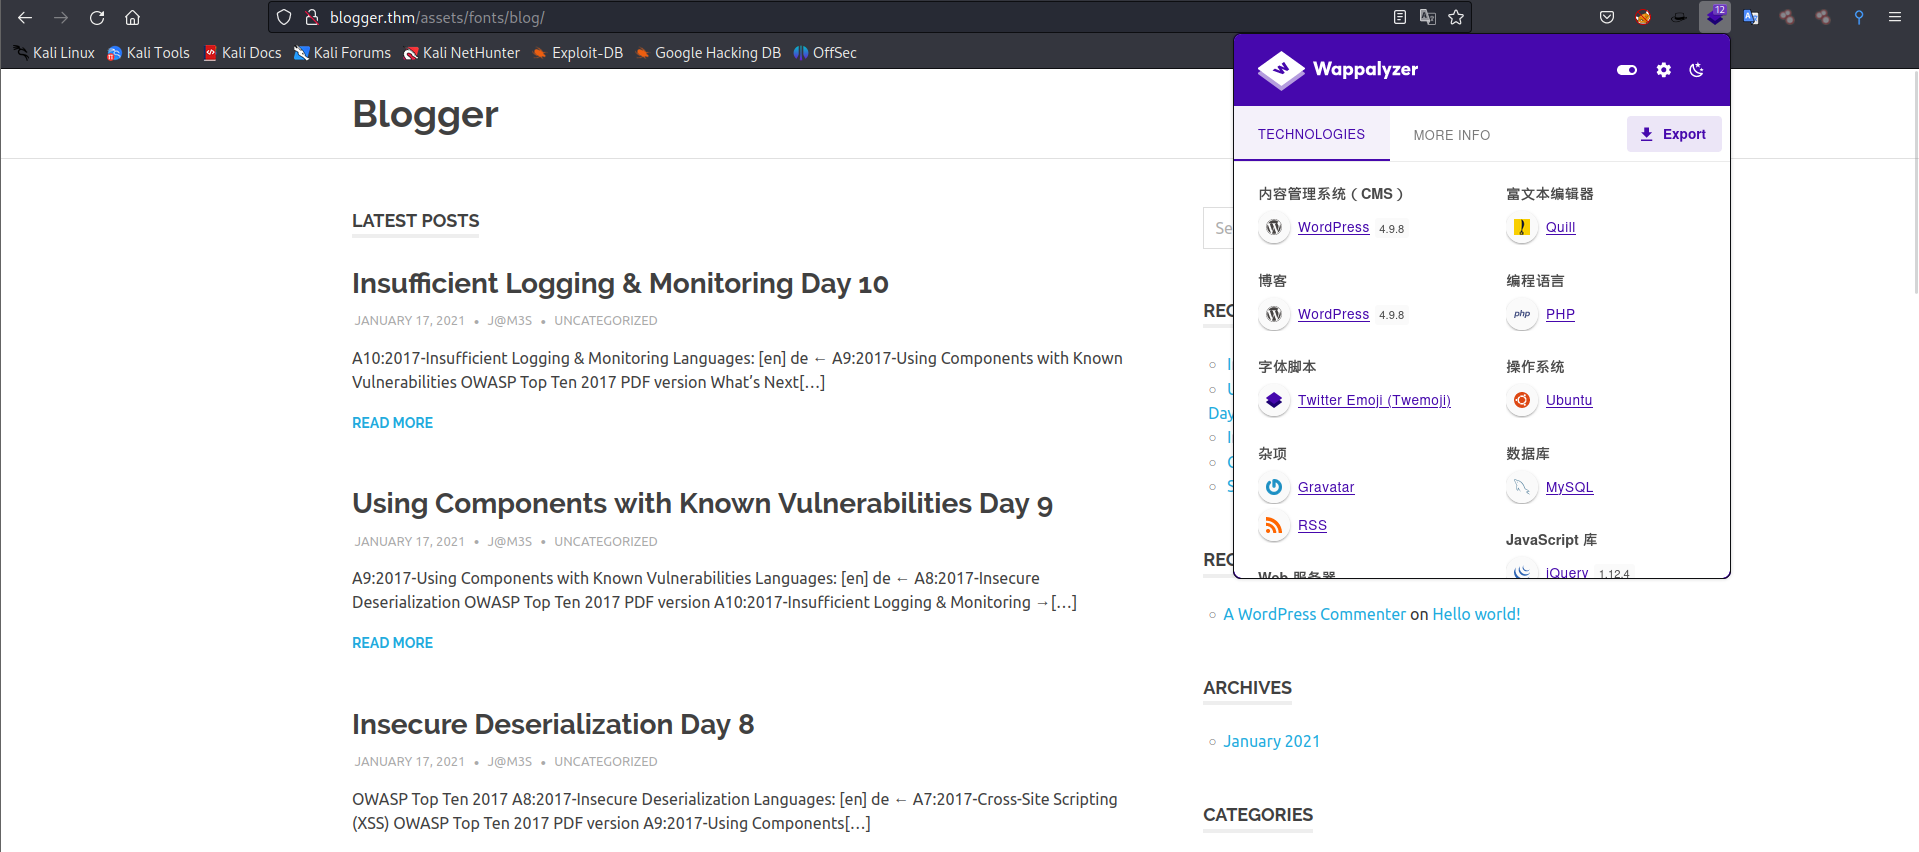
Task: Open the Twitter Emoji (Twemoji) link
Action: coord(1373,400)
